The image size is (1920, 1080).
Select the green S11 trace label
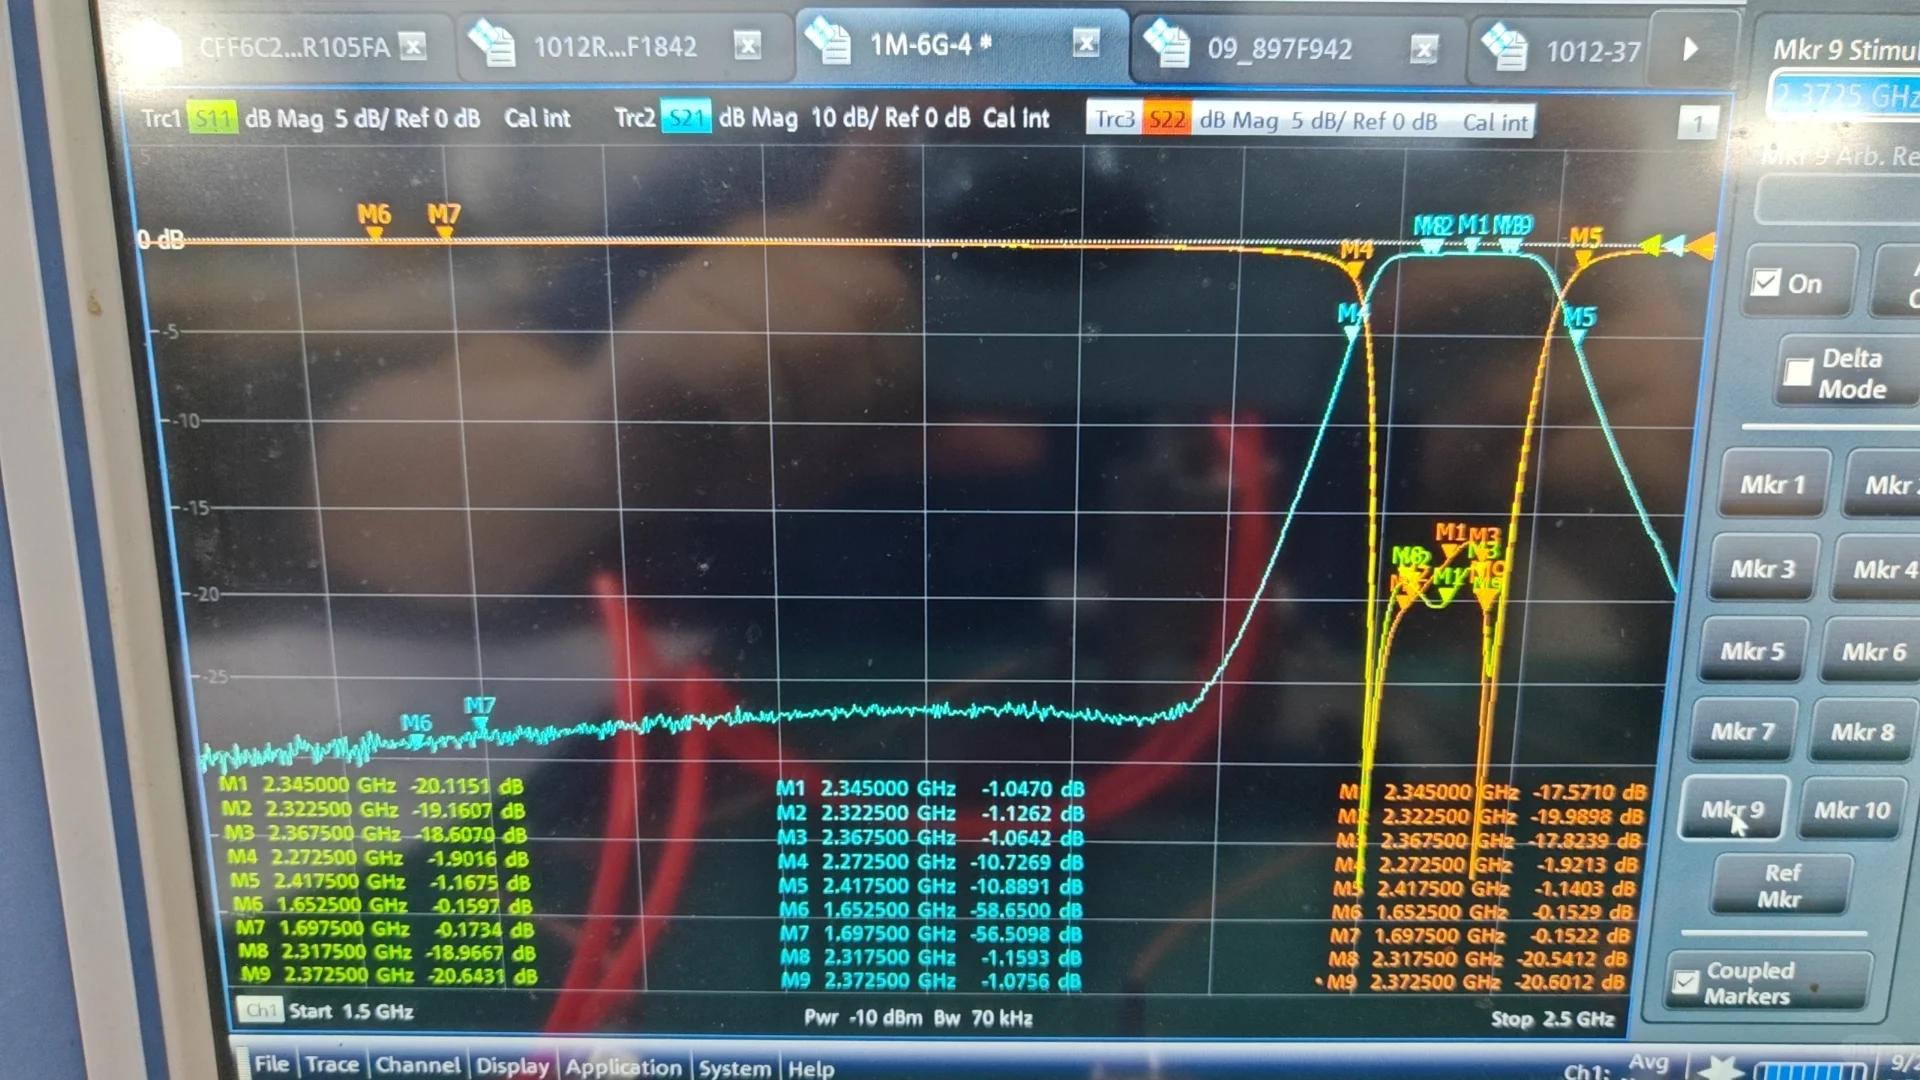(x=212, y=119)
